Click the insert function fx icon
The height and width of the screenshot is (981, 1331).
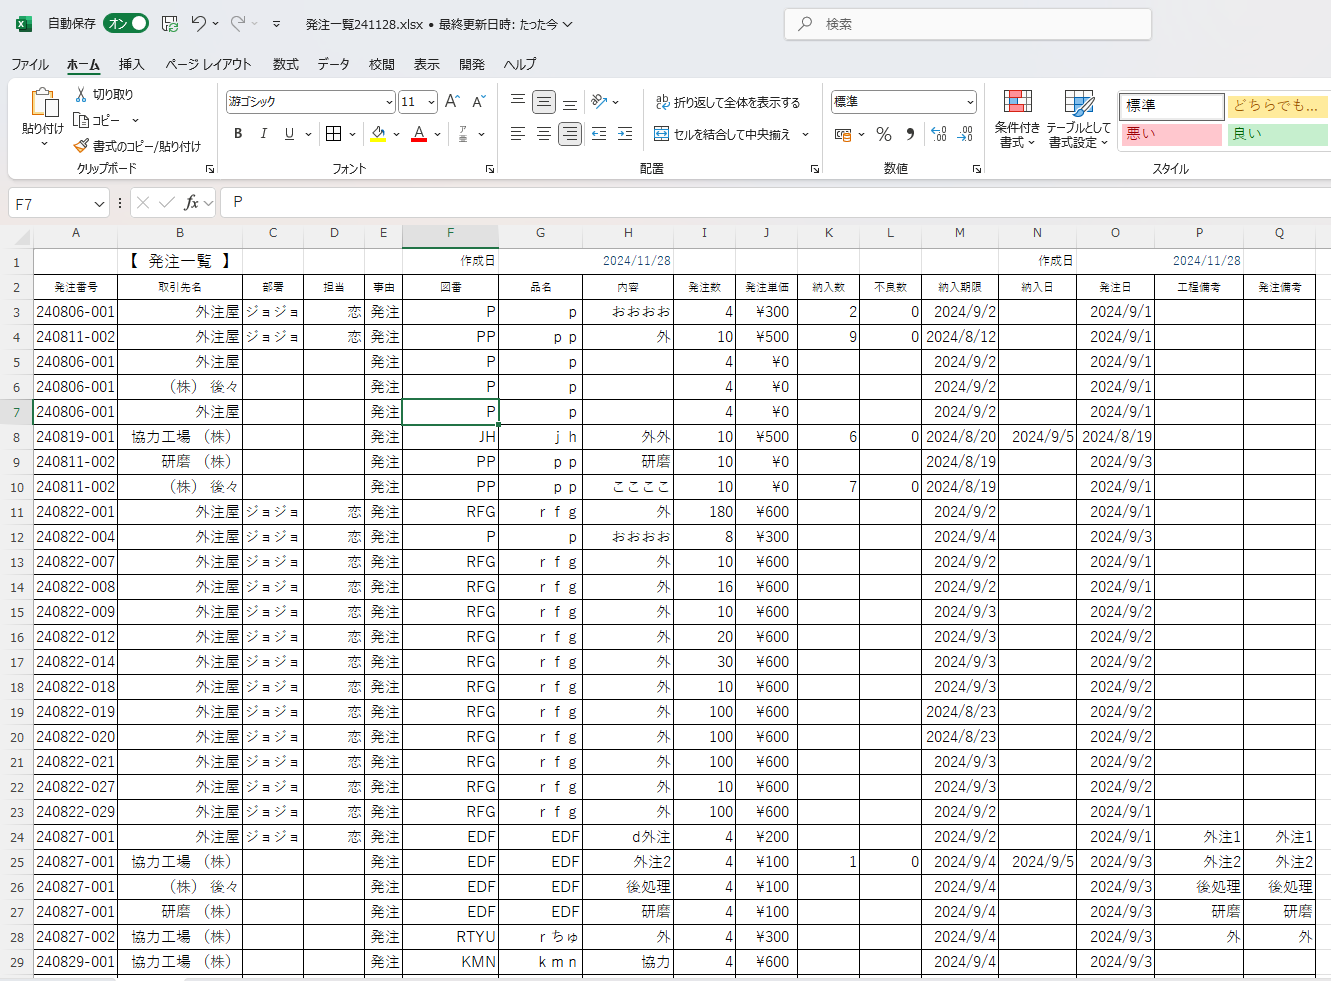[x=191, y=203]
